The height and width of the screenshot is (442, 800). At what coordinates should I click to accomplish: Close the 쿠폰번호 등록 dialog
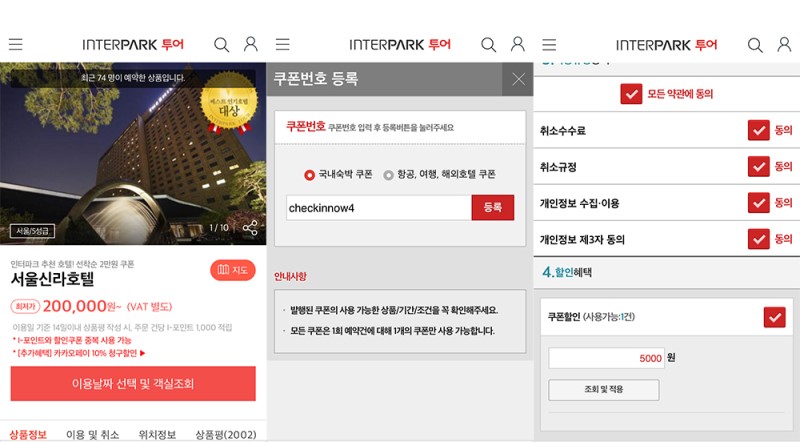pos(518,79)
